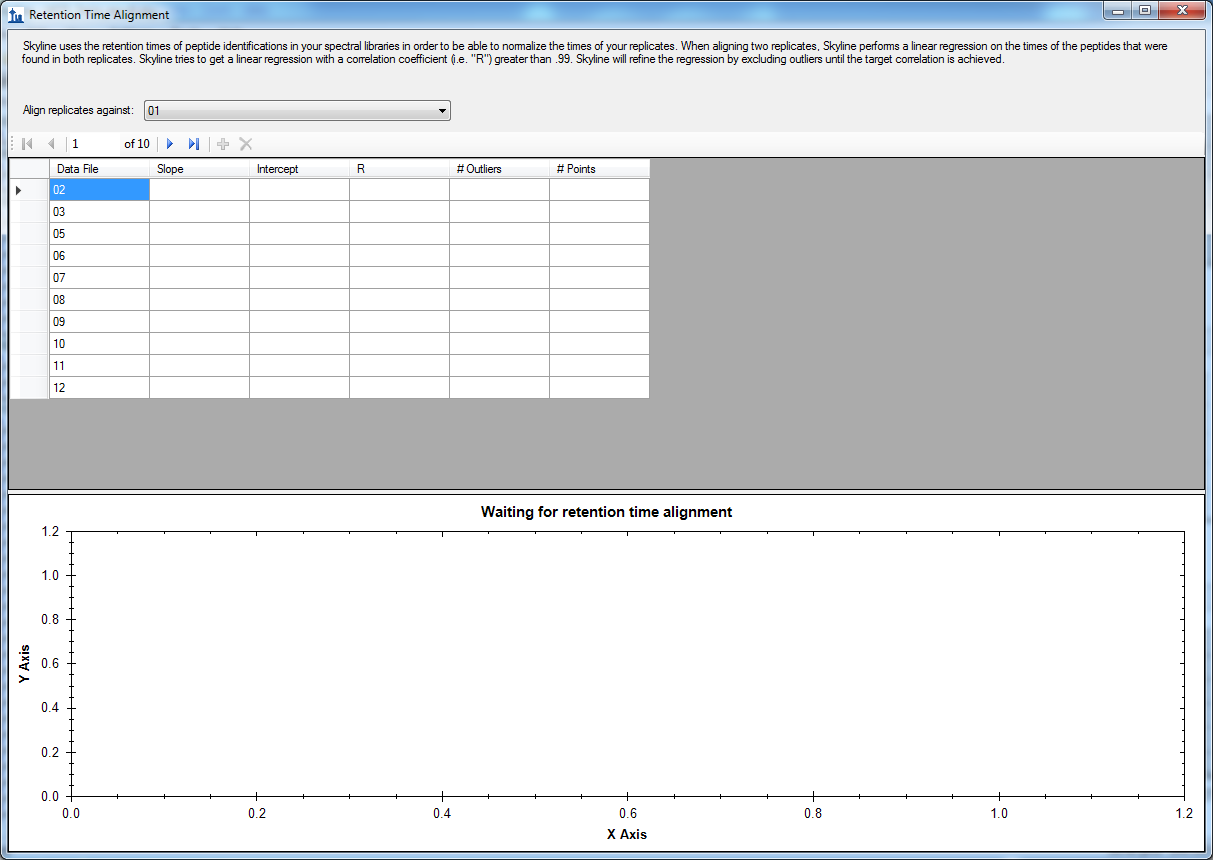Click the delete row X icon
Viewport: 1213px width, 860px height.
coord(246,144)
